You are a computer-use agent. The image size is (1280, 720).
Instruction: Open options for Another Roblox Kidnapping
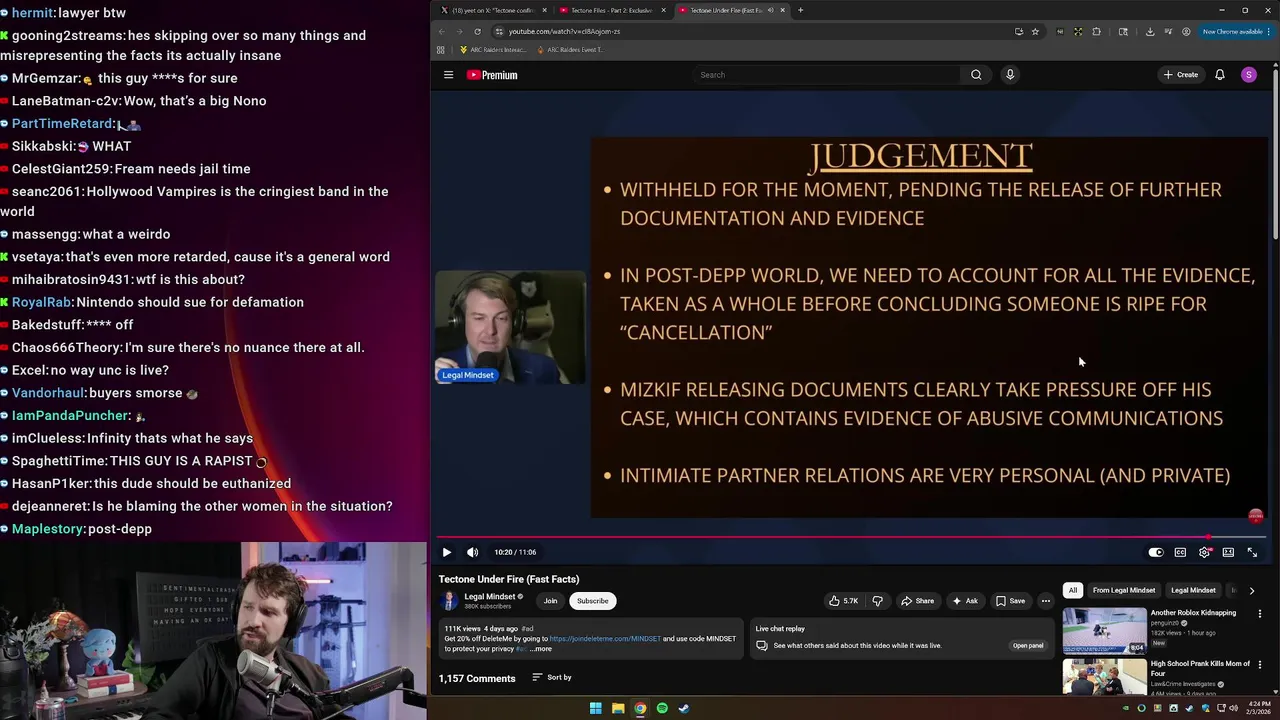(x=1260, y=614)
